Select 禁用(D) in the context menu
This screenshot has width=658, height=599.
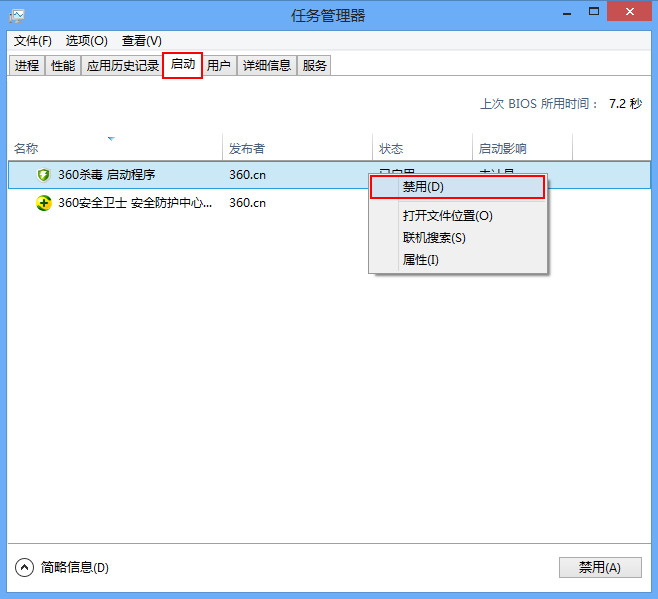pos(423,187)
